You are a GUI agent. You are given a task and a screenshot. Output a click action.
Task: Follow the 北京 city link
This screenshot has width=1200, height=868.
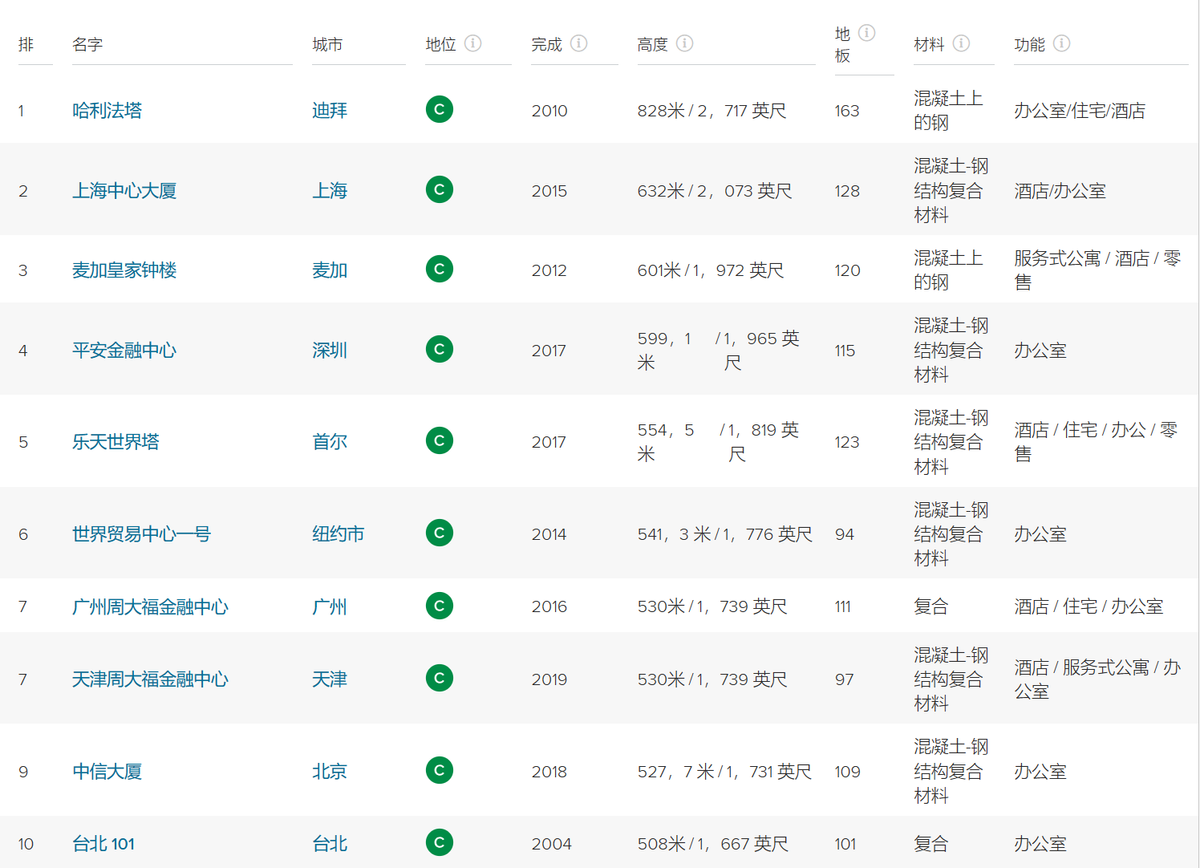pos(330,771)
